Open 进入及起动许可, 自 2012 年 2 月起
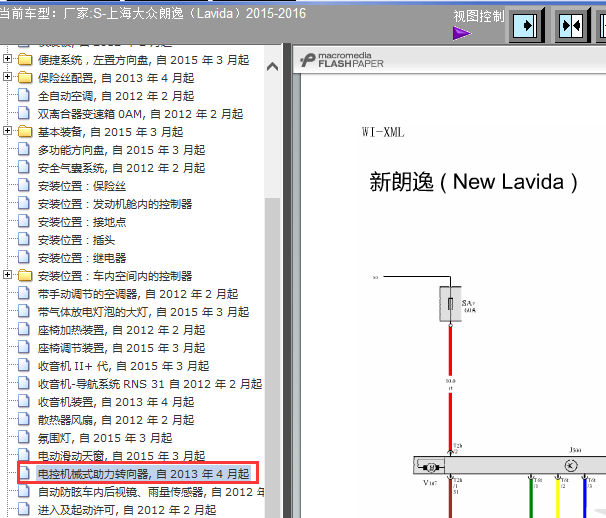Viewport: 606px width, 518px height. 127,510
